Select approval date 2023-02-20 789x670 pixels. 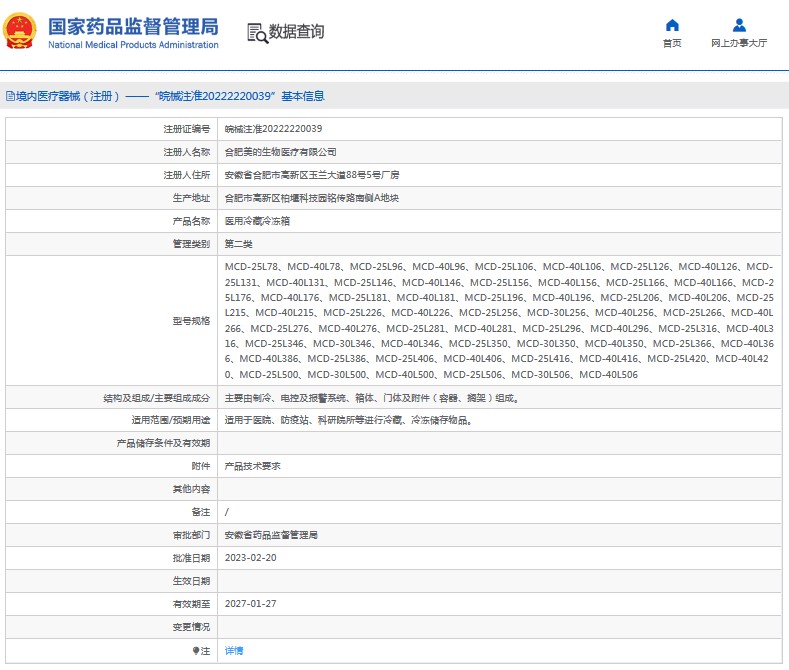pos(251,558)
